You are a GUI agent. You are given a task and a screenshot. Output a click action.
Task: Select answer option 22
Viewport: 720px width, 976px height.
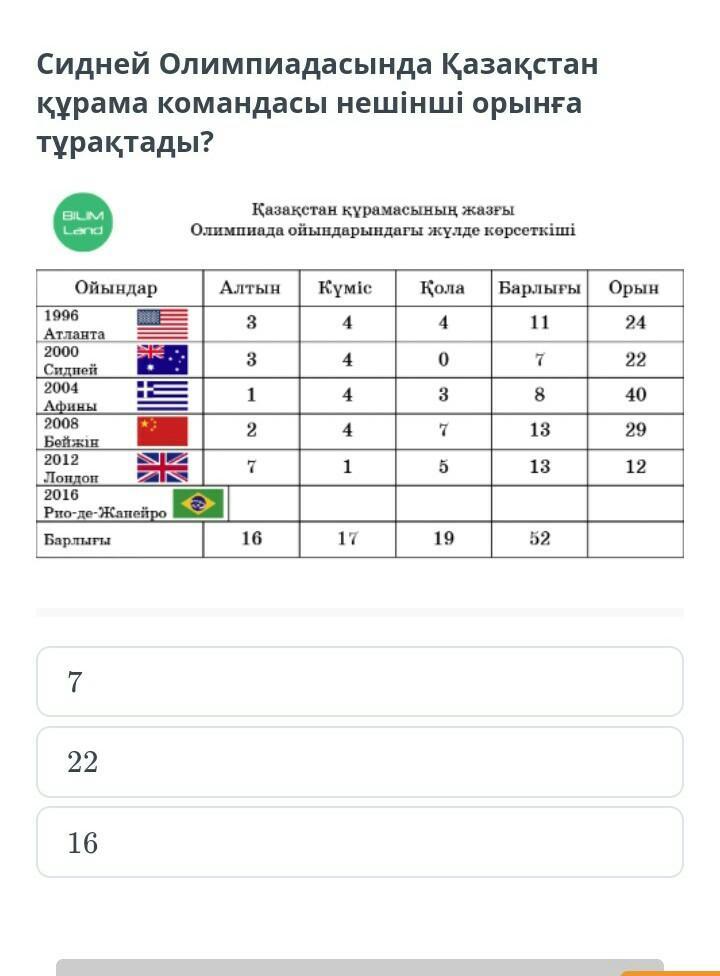coord(360,762)
